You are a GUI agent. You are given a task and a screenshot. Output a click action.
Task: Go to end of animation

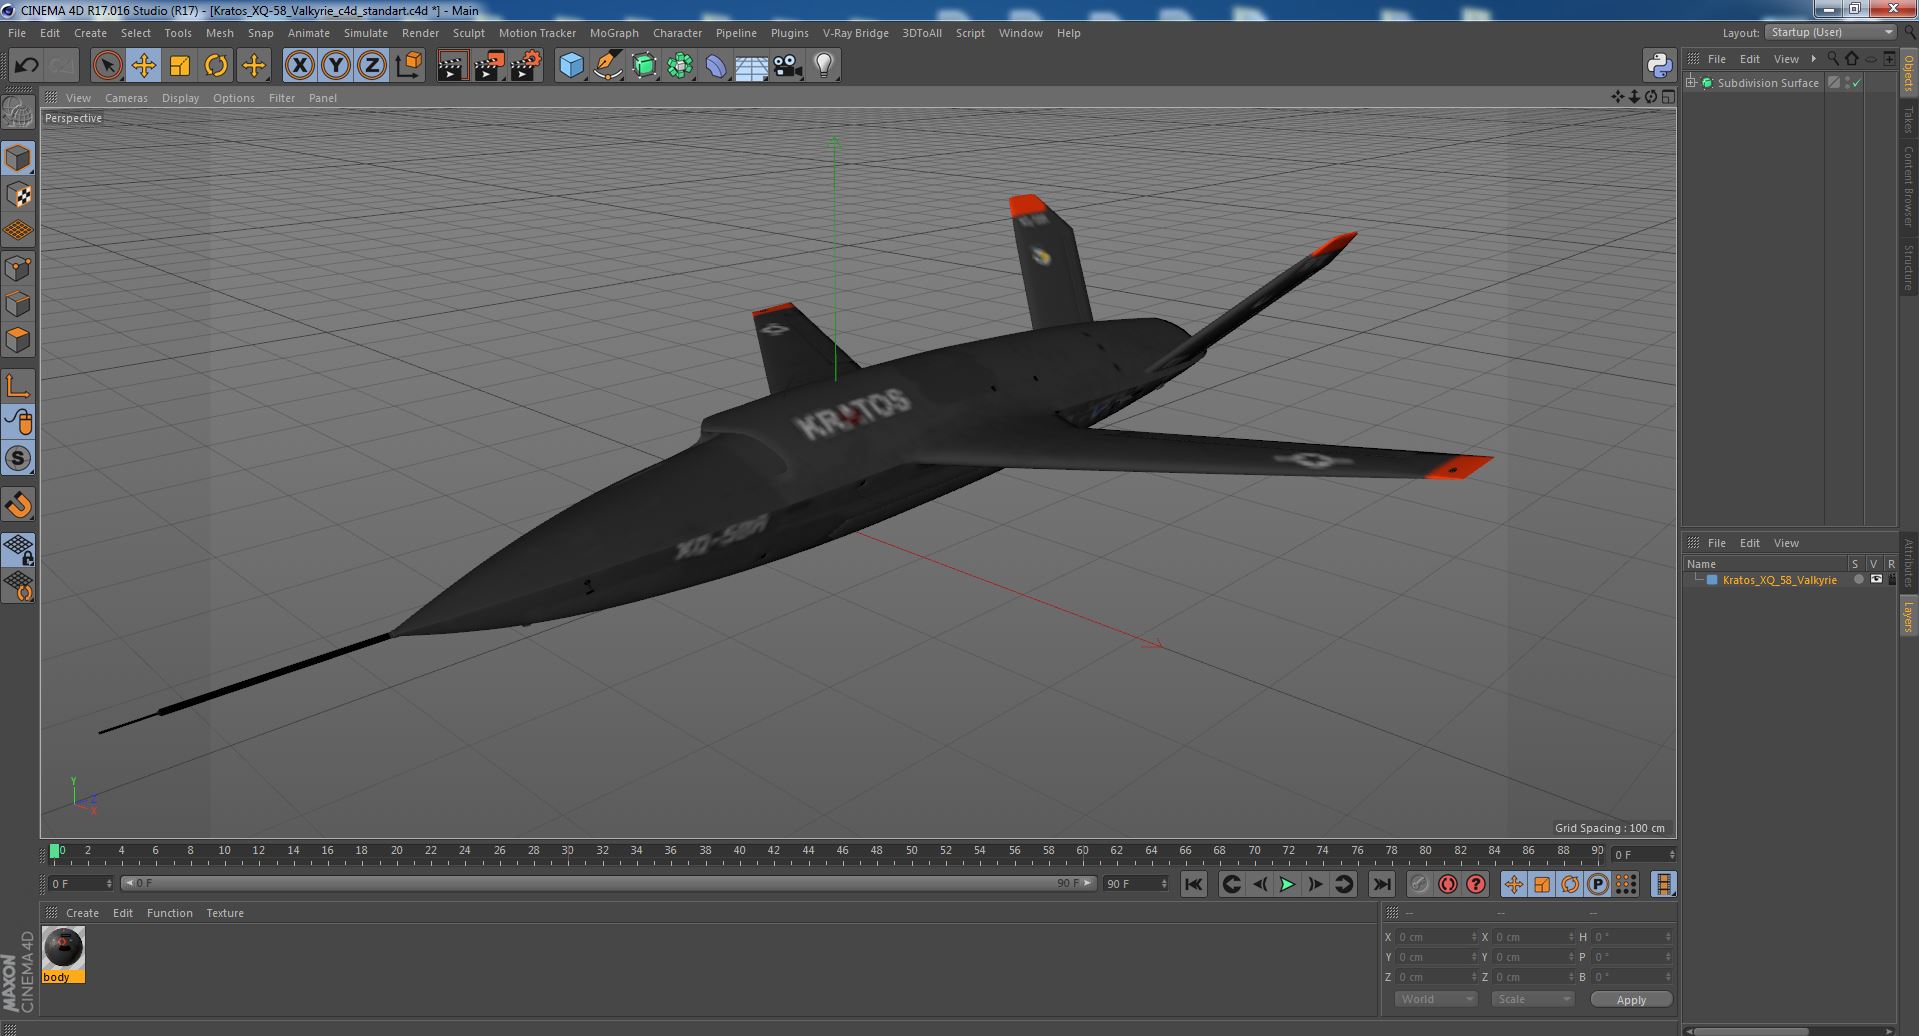pyautogui.click(x=1381, y=884)
